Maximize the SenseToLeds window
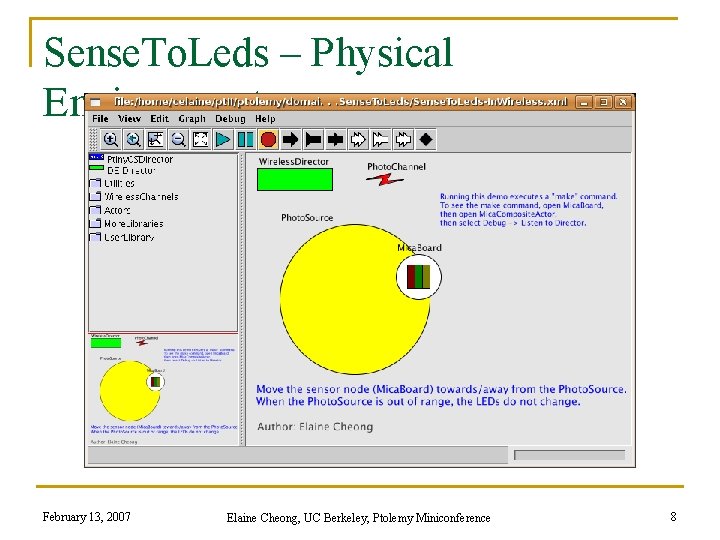The width and height of the screenshot is (720, 540). pyautogui.click(x=603, y=102)
